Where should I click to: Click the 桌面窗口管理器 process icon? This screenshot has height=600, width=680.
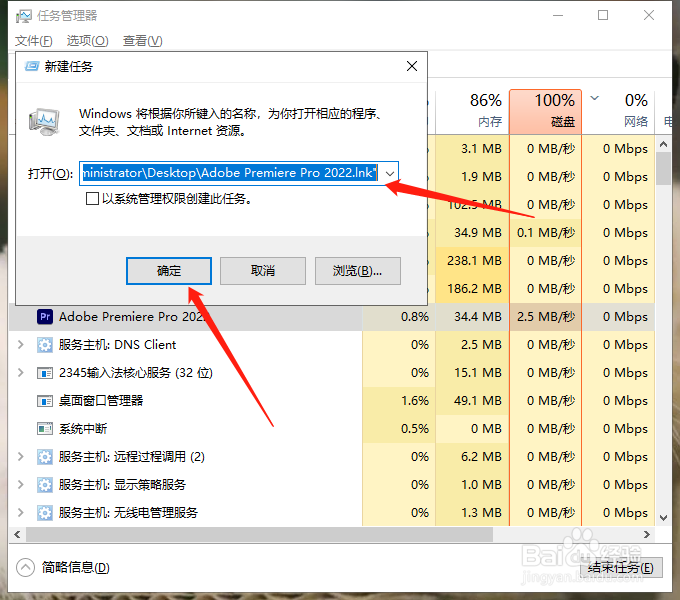click(x=45, y=401)
